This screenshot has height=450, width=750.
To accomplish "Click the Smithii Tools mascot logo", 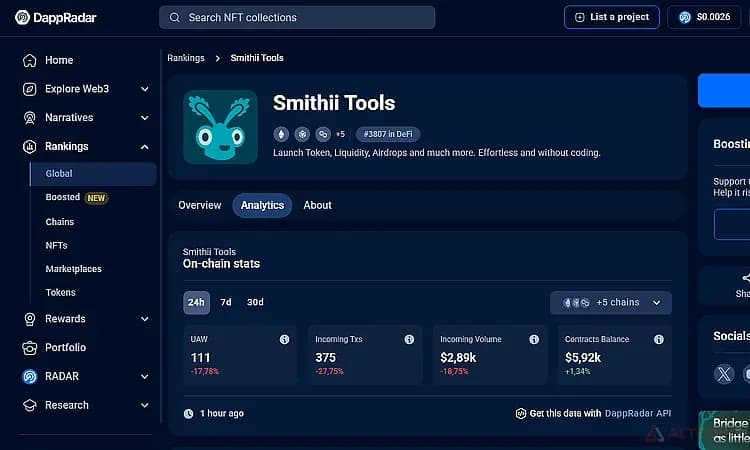I will coord(221,127).
